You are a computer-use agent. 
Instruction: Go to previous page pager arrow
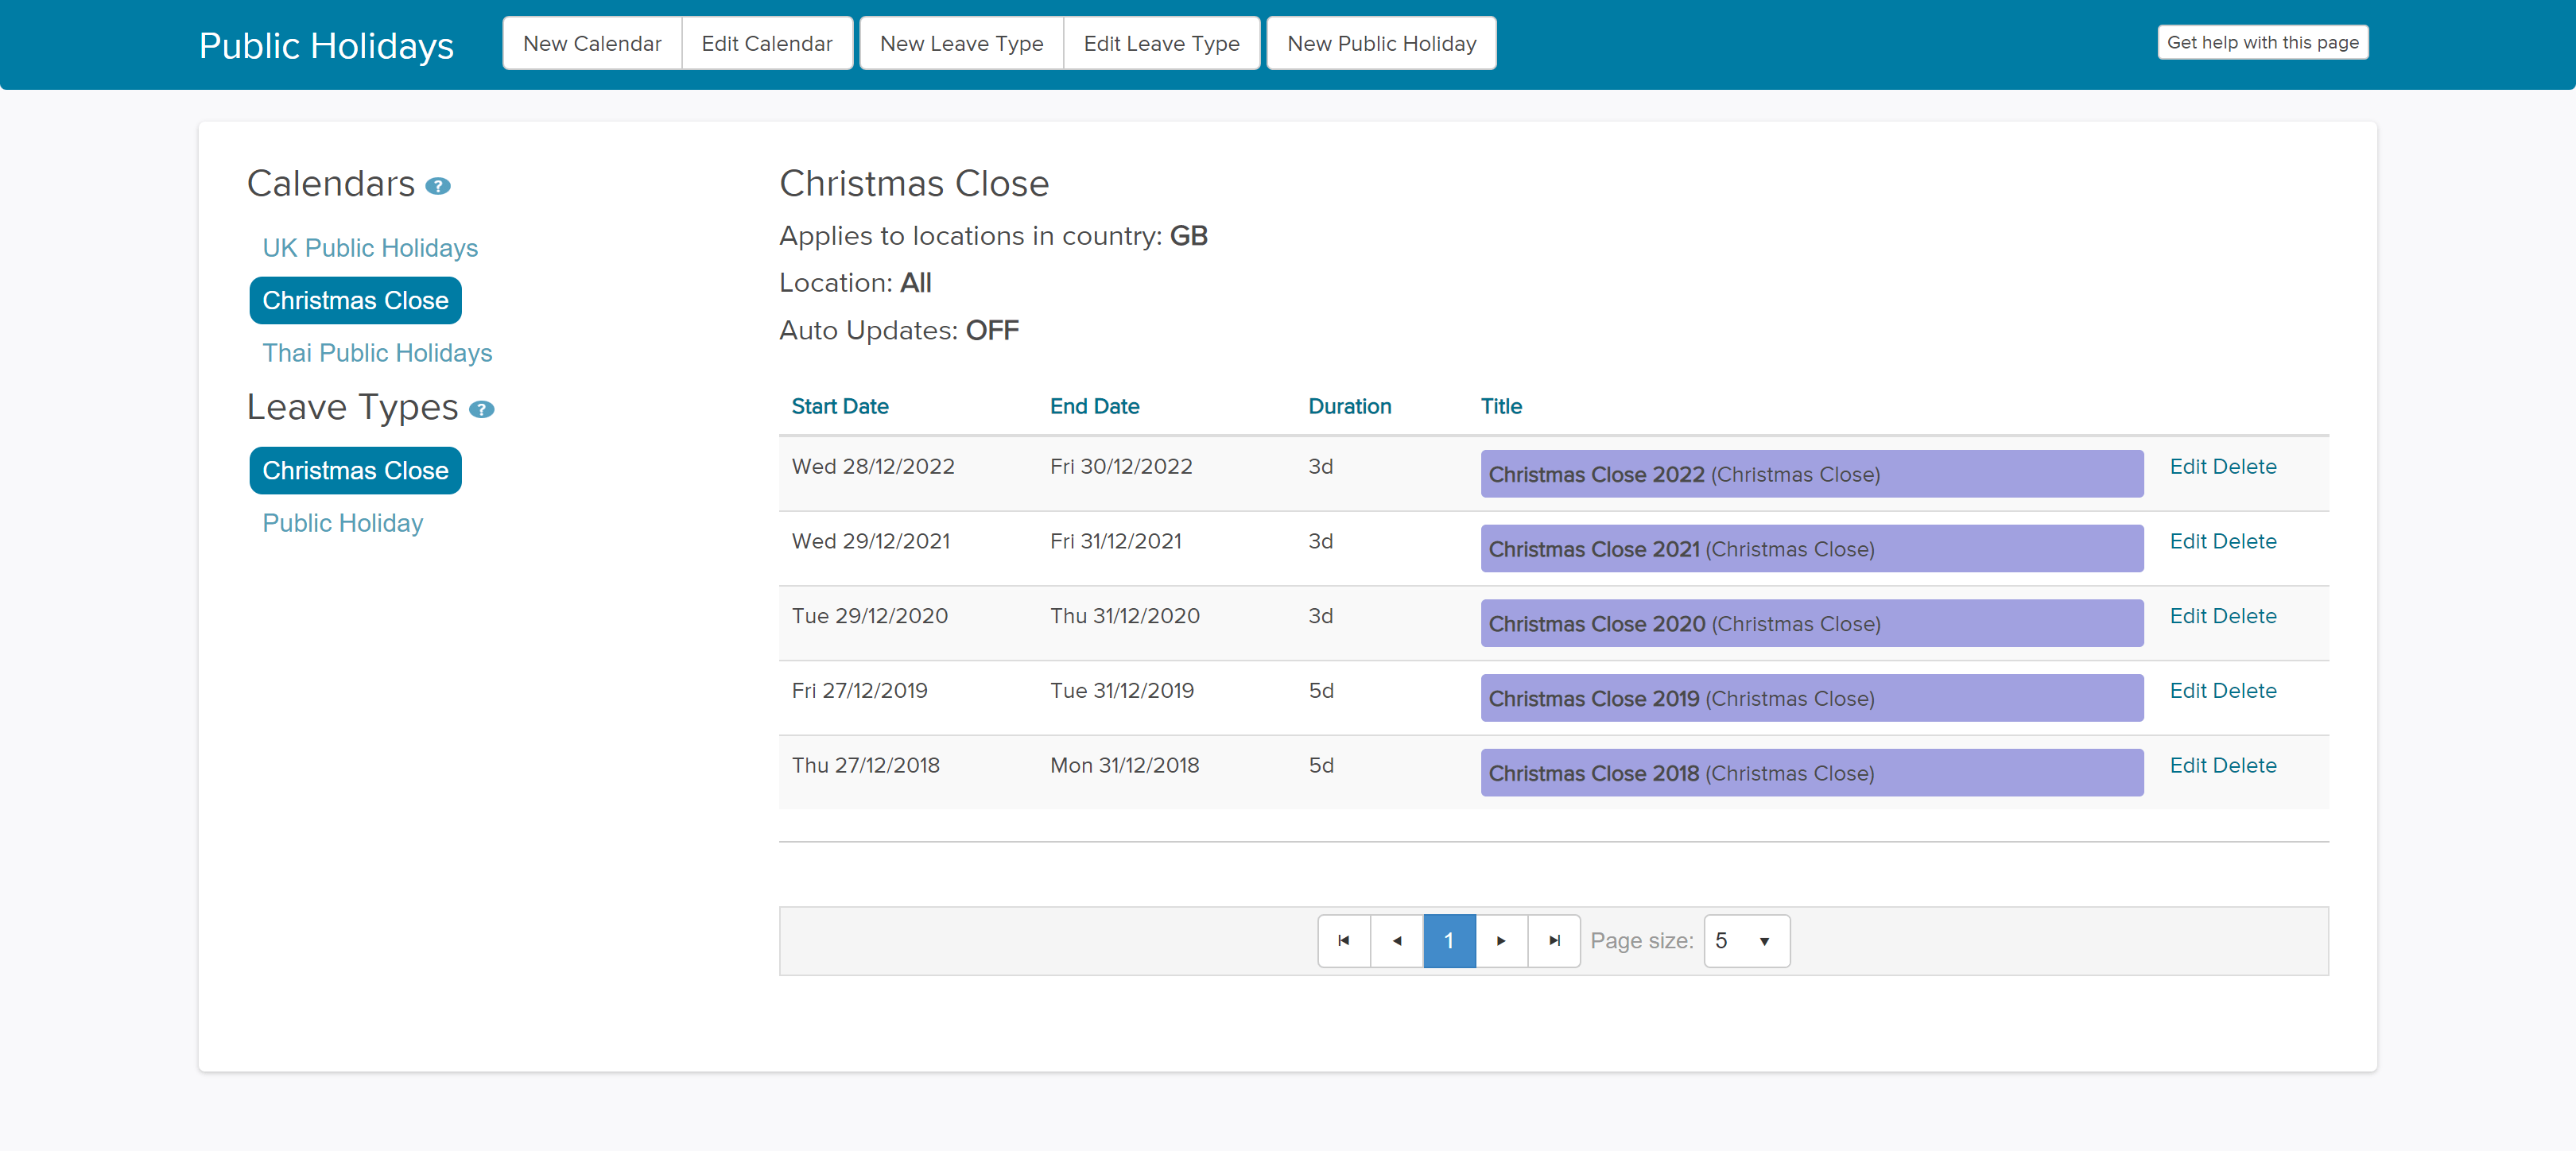1396,940
